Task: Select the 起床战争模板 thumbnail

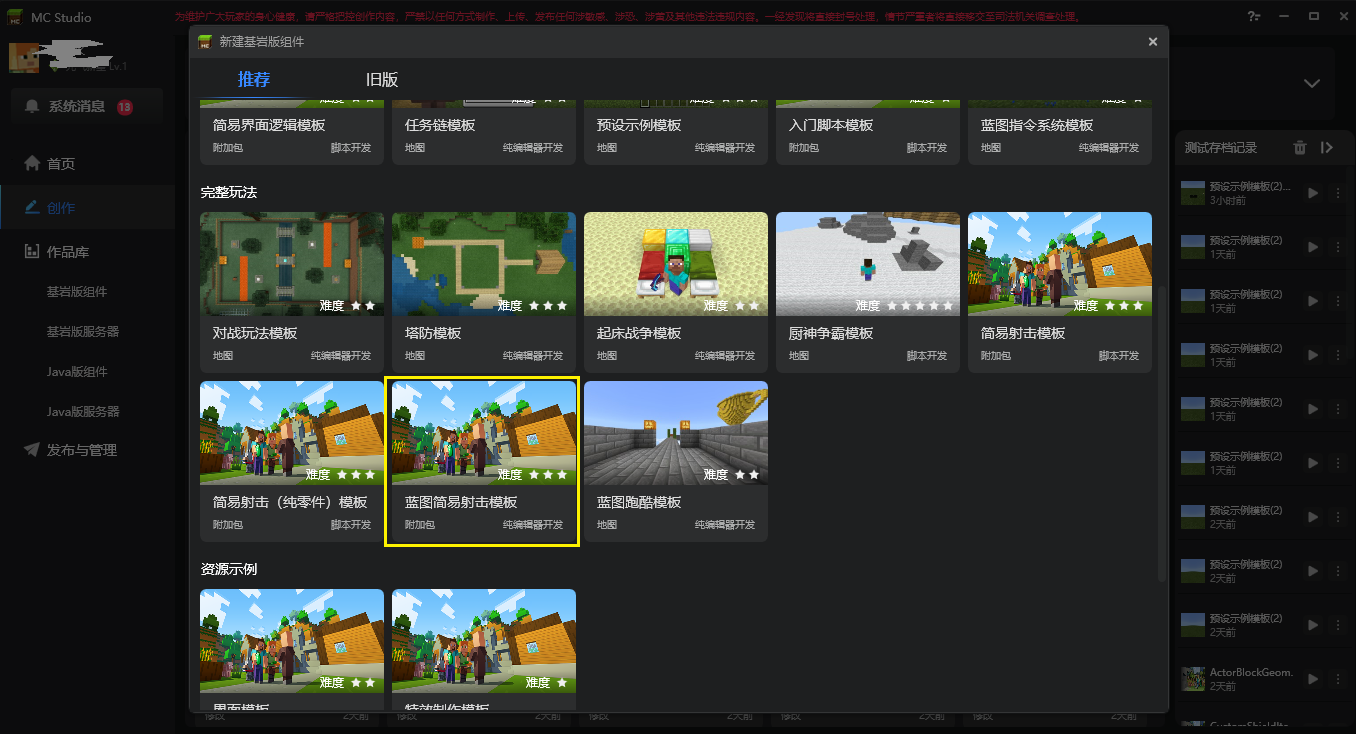Action: (x=676, y=264)
